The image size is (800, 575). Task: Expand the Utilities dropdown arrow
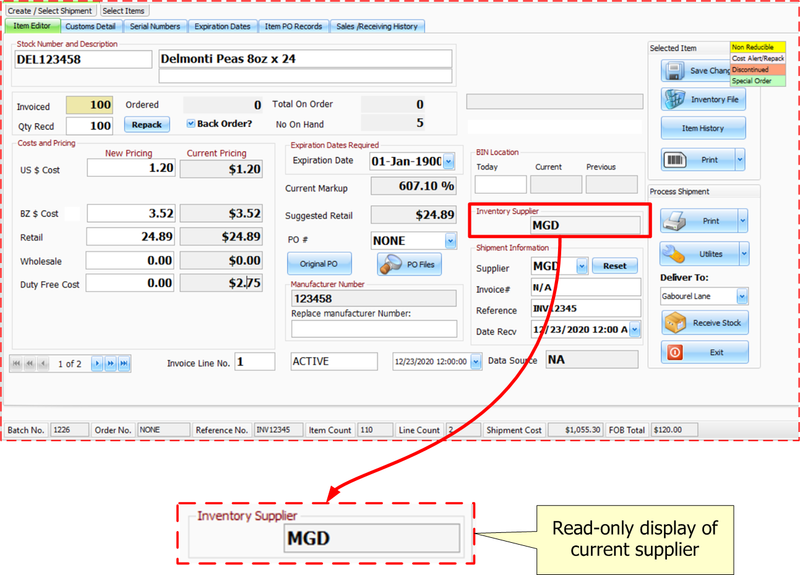[x=744, y=254]
